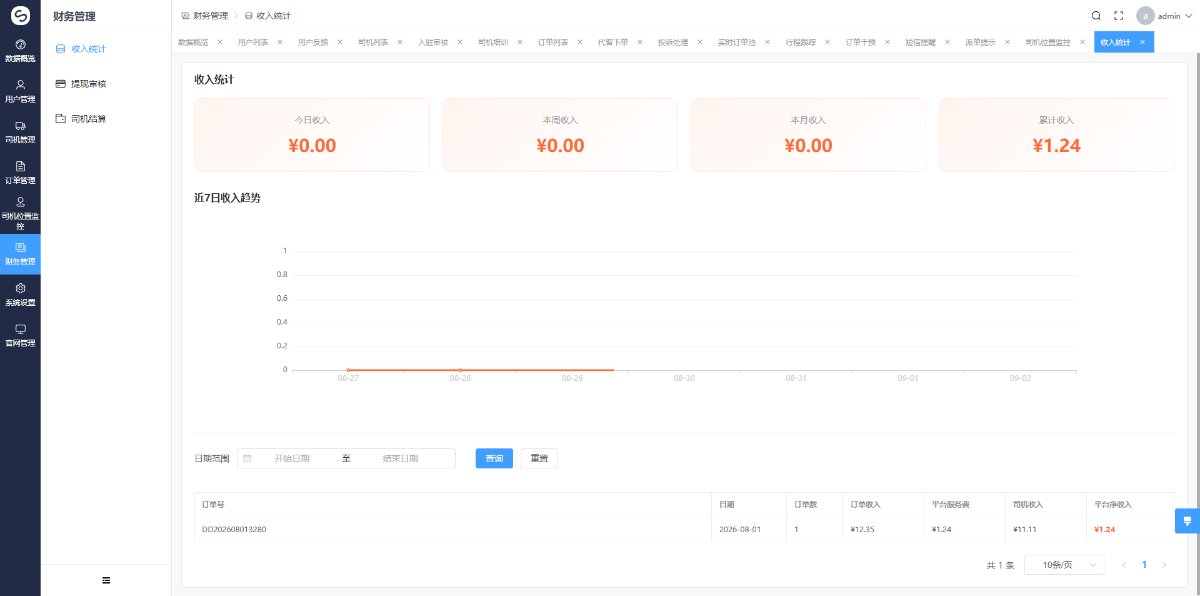Click the app logo at top left
The height and width of the screenshot is (596, 1200).
click(20, 15)
